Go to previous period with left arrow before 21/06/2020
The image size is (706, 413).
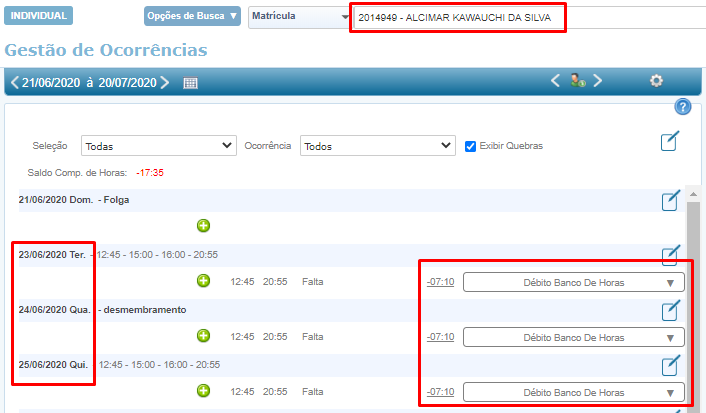pos(14,82)
